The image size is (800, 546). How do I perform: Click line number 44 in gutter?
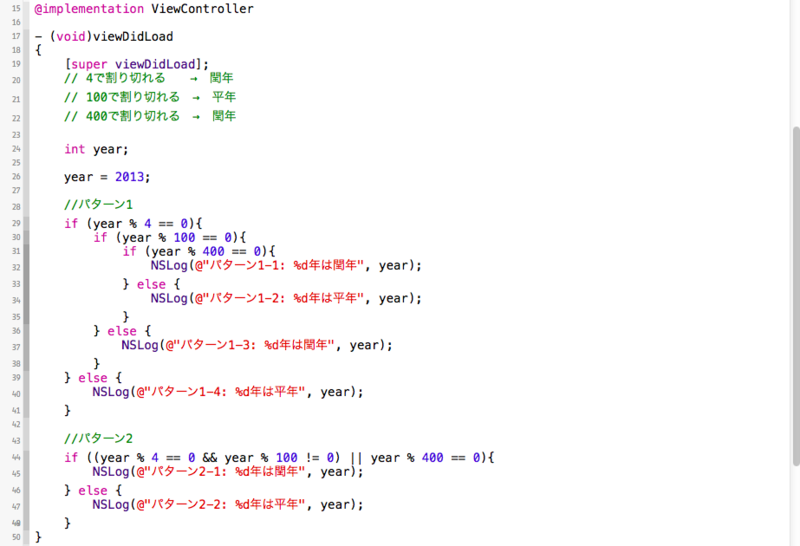16,457
